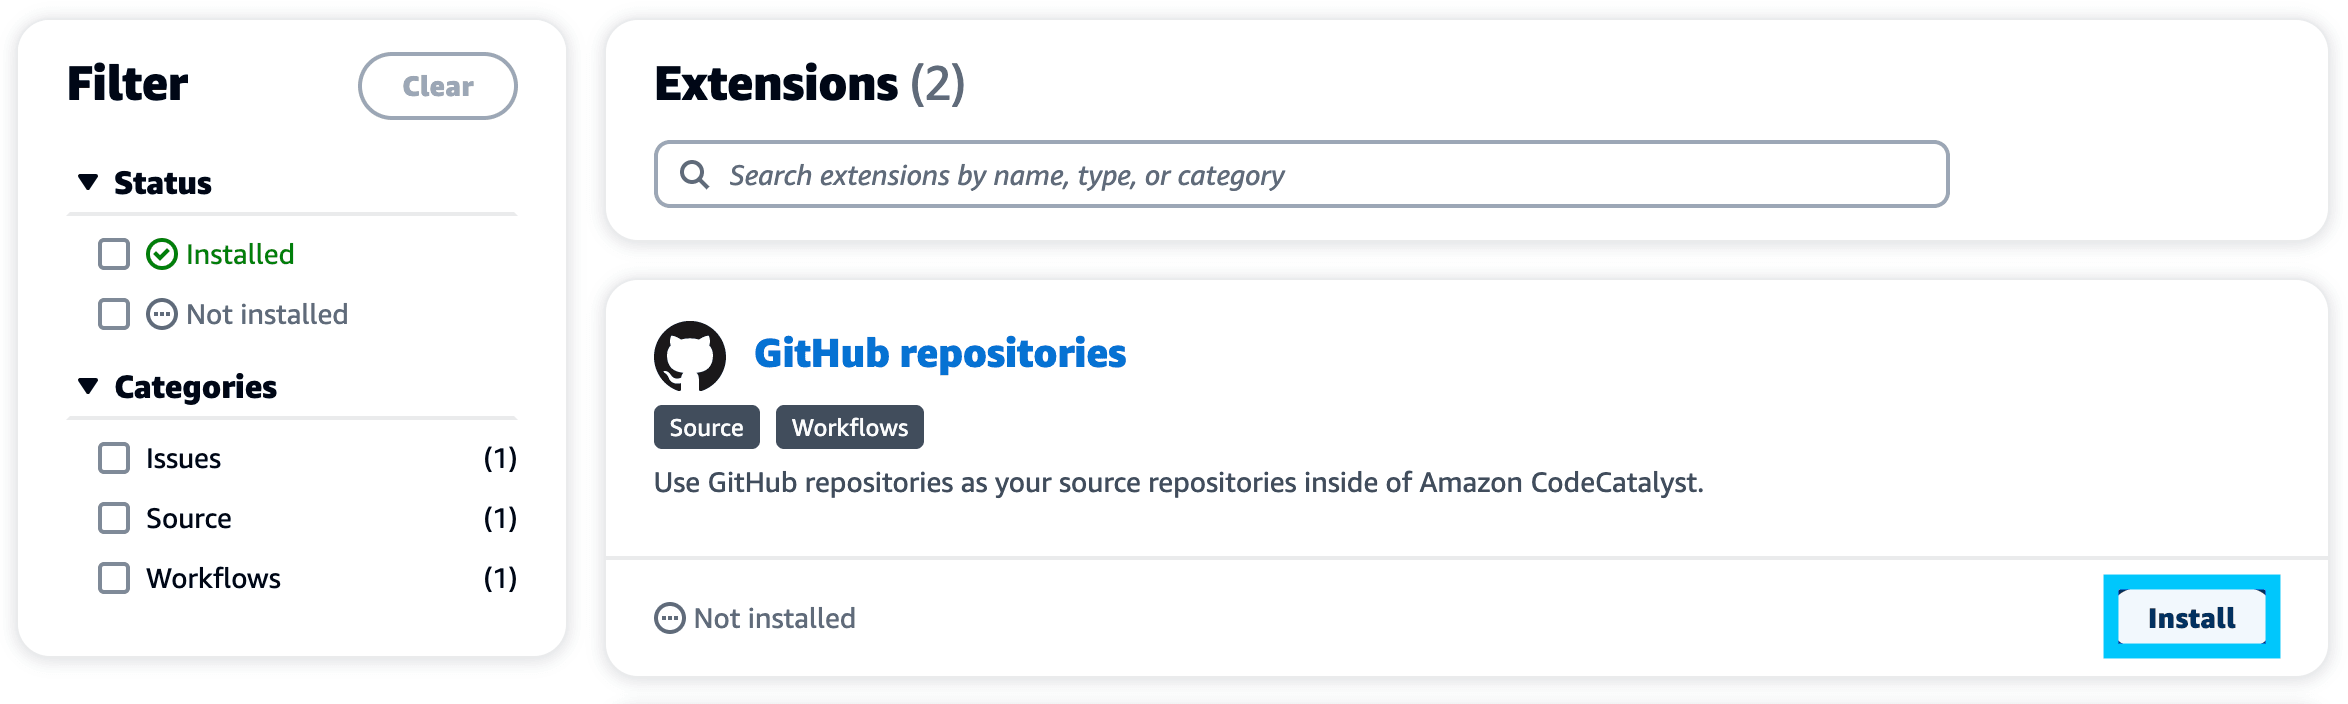Click the green Installed checkmark icon
Viewport: 2348px width, 704px height.
(x=162, y=255)
